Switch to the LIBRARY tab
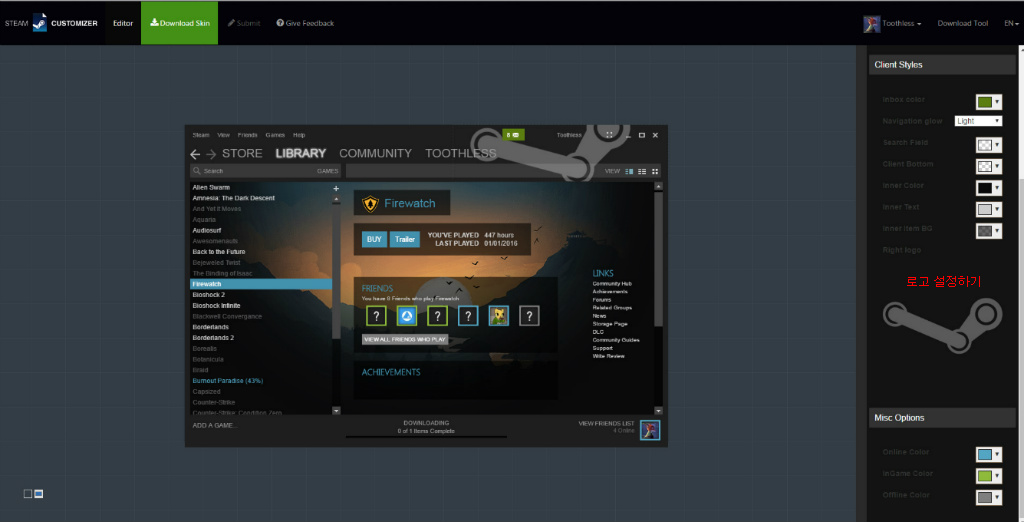Screen dimensions: 1024x522 [x=300, y=154]
